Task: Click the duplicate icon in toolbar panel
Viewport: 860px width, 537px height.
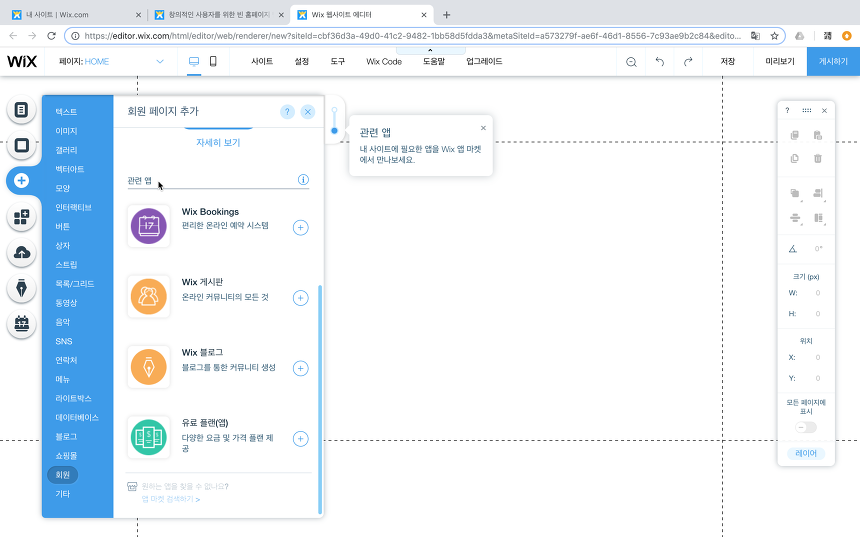Action: coord(794,159)
